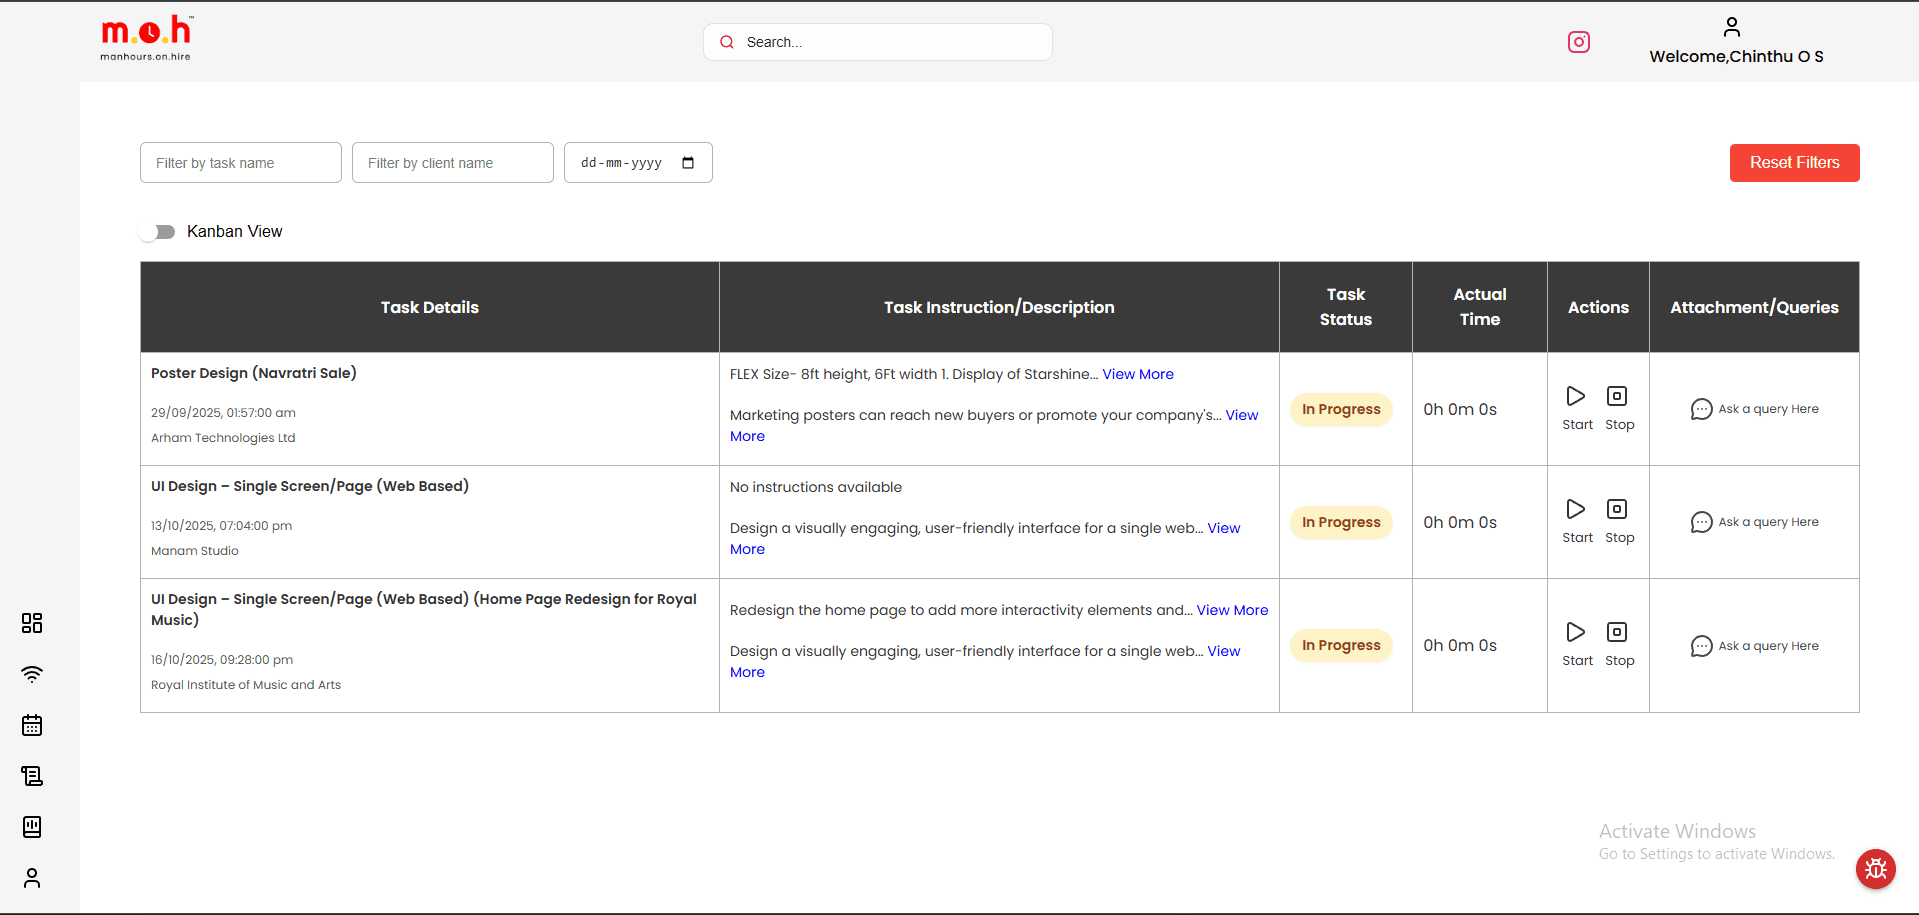Click the Reset Filters button
The width and height of the screenshot is (1919, 915).
pos(1794,163)
